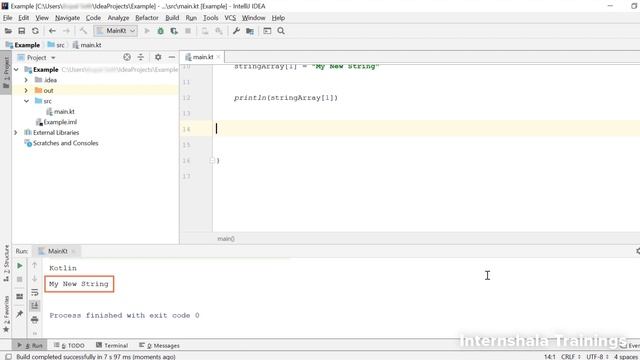640x360 pixels.
Task: Open the File menu
Action: point(7,18)
